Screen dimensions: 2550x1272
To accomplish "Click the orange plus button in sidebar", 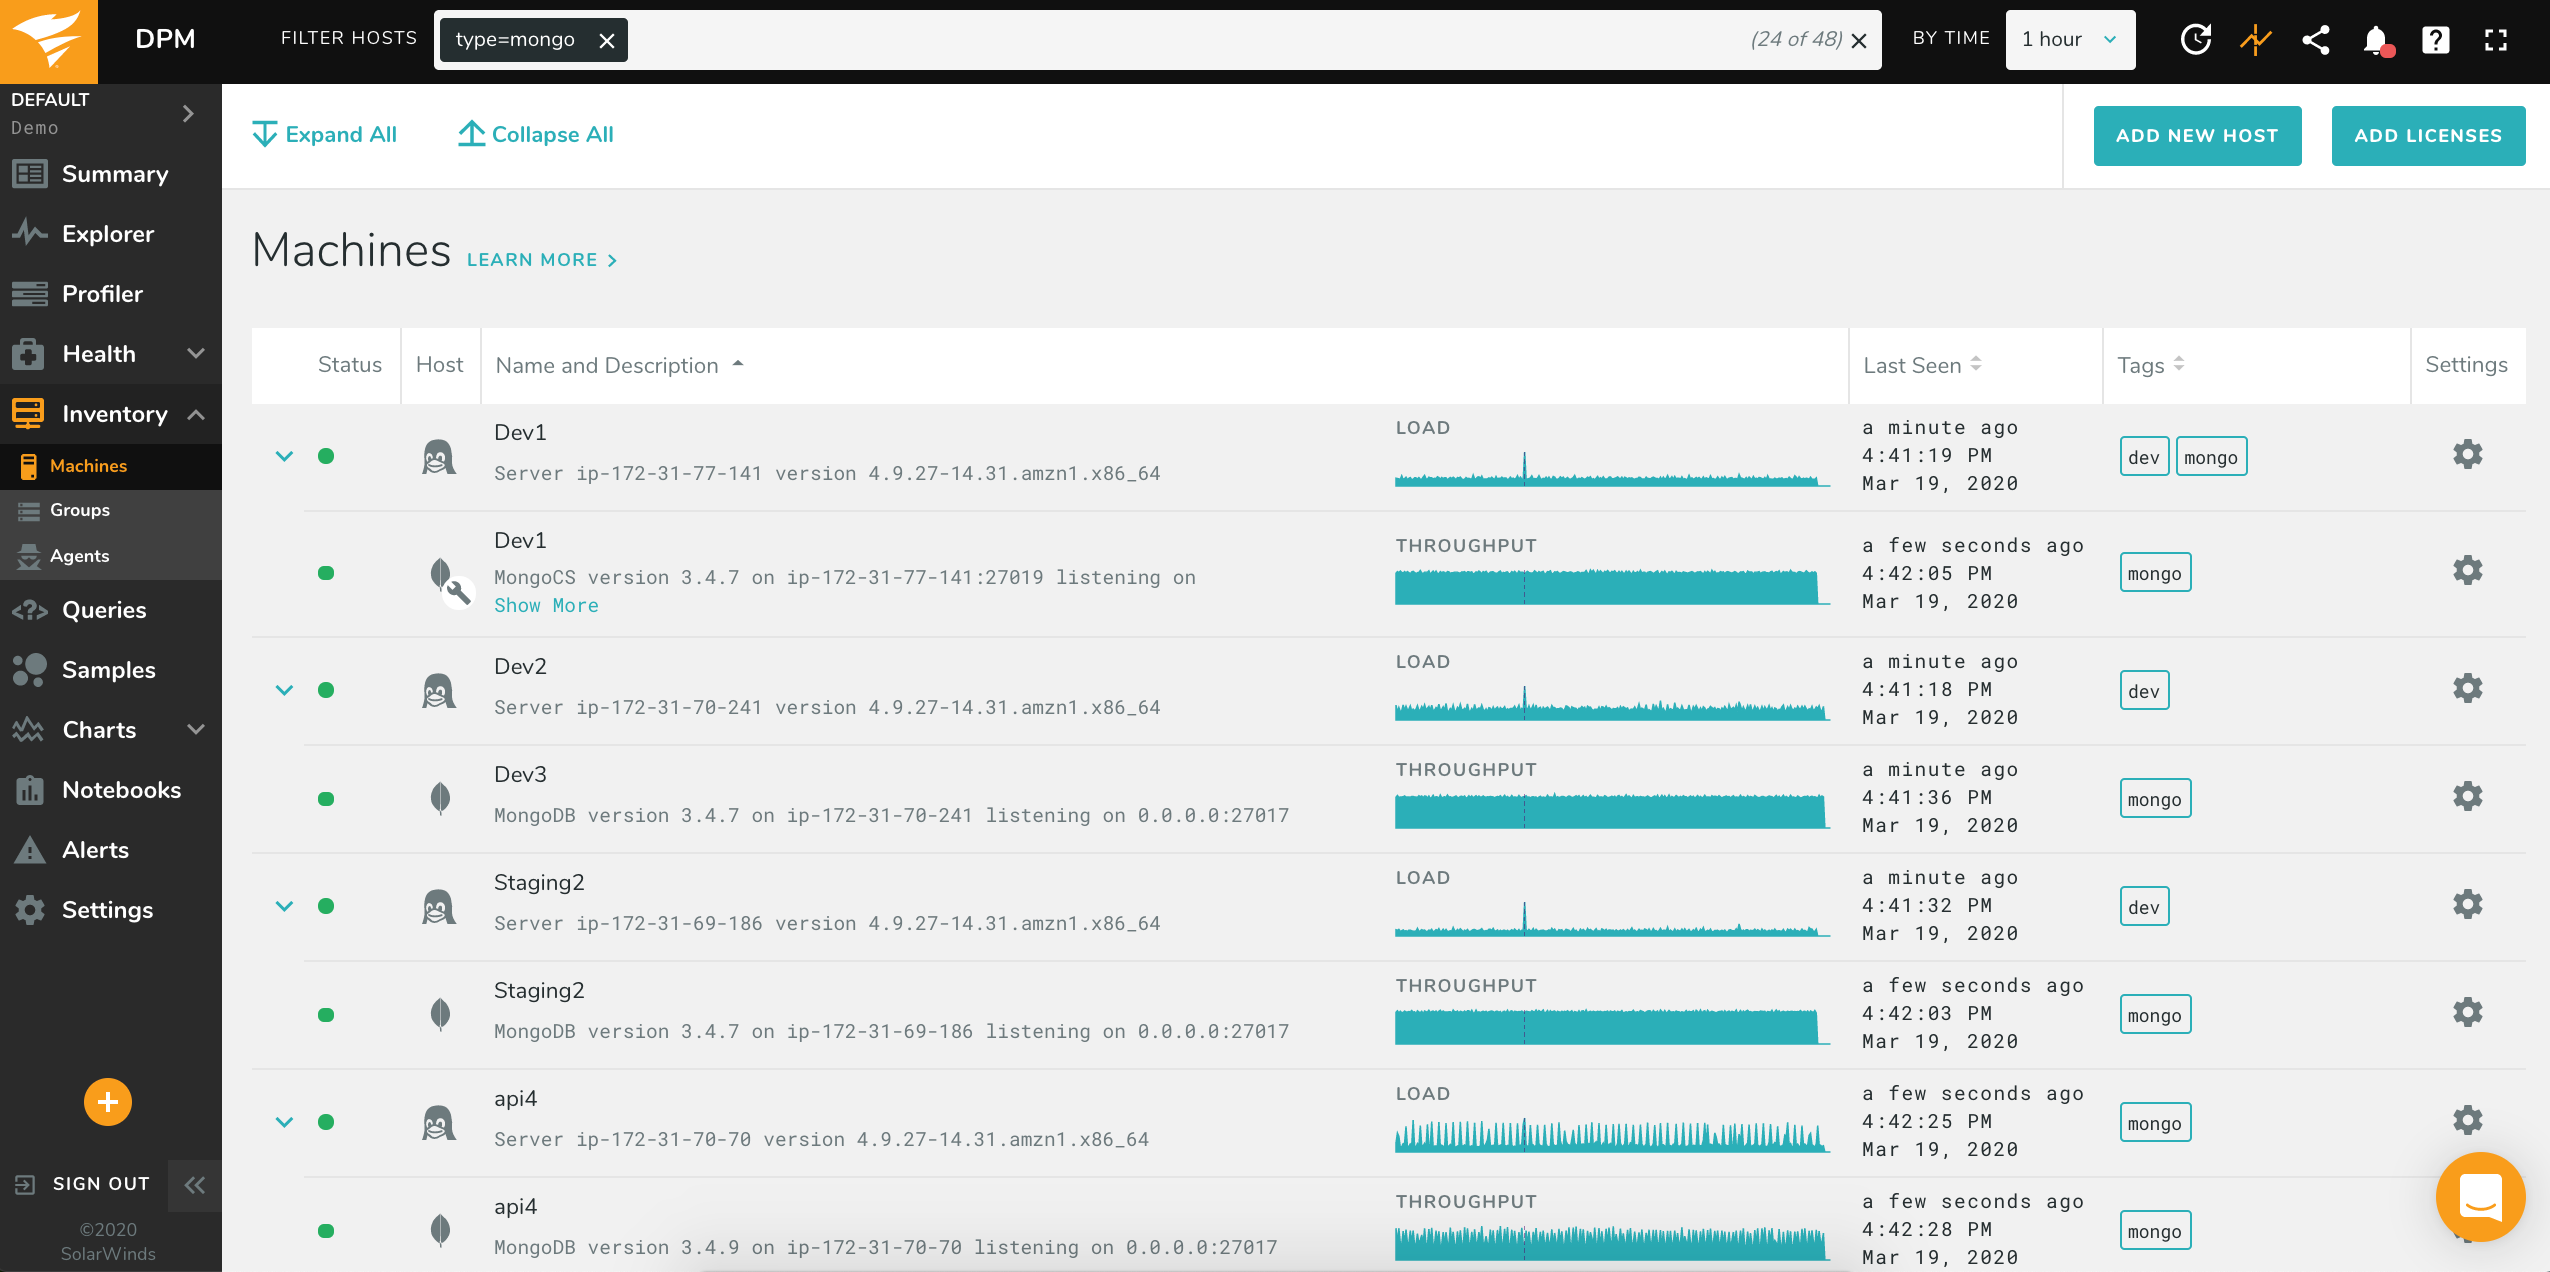I will coord(108,1102).
